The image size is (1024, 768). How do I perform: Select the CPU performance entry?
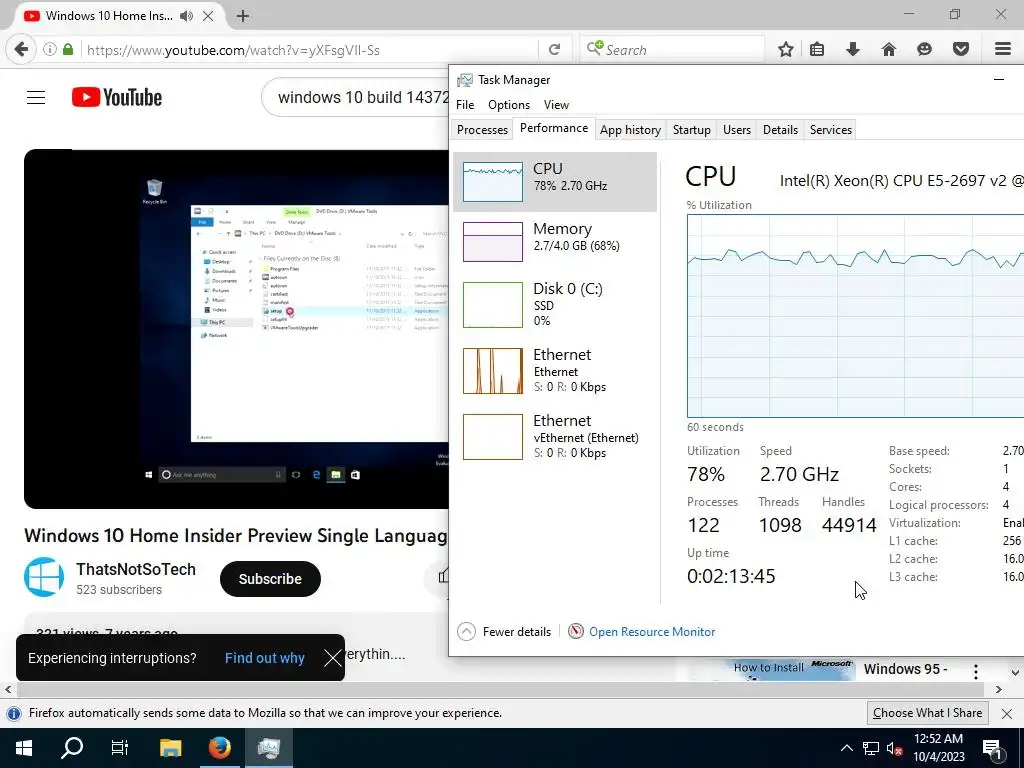coord(554,182)
